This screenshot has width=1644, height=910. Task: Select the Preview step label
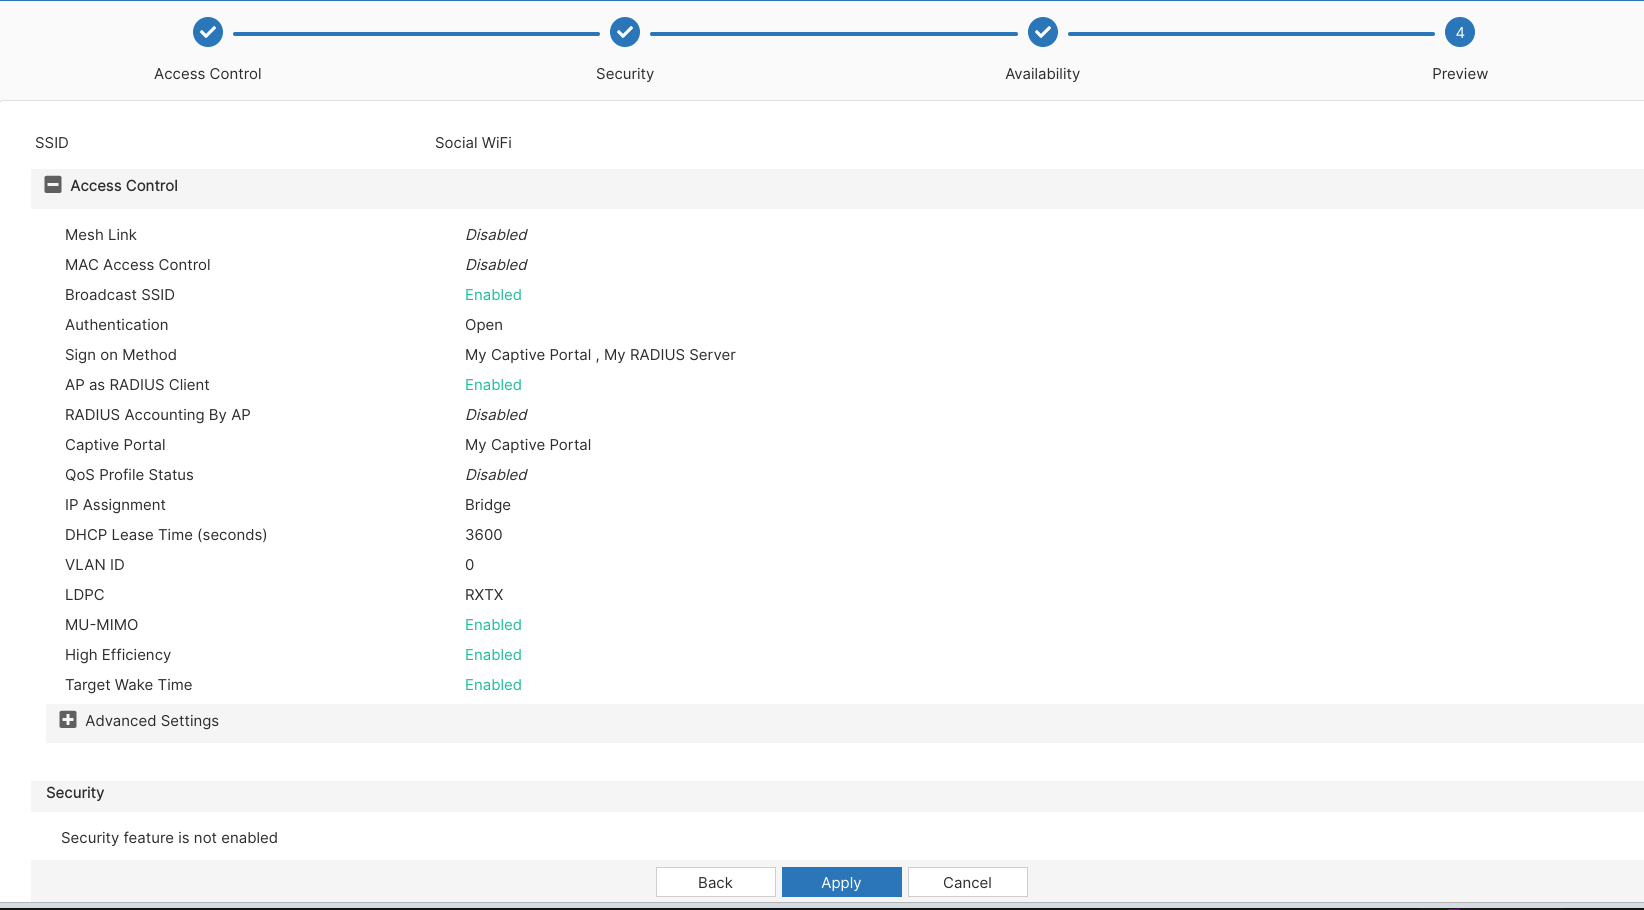1459,74
